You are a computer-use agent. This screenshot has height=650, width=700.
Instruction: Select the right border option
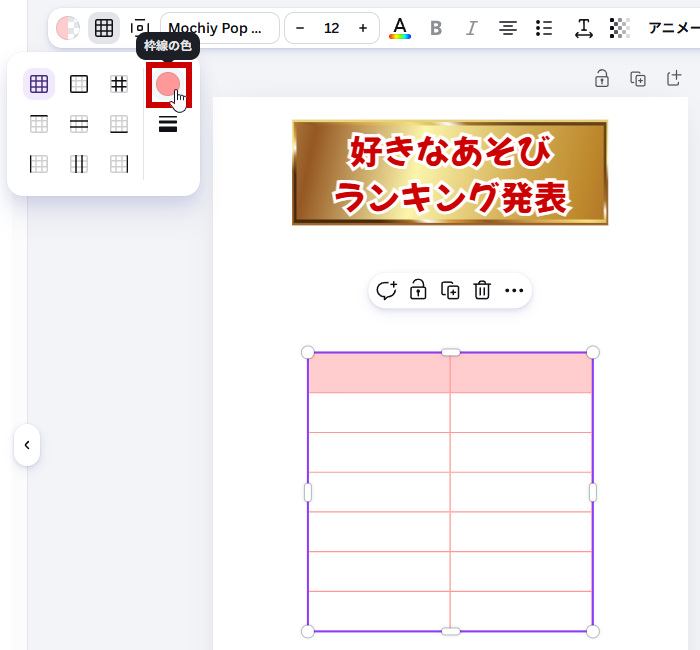[119, 164]
